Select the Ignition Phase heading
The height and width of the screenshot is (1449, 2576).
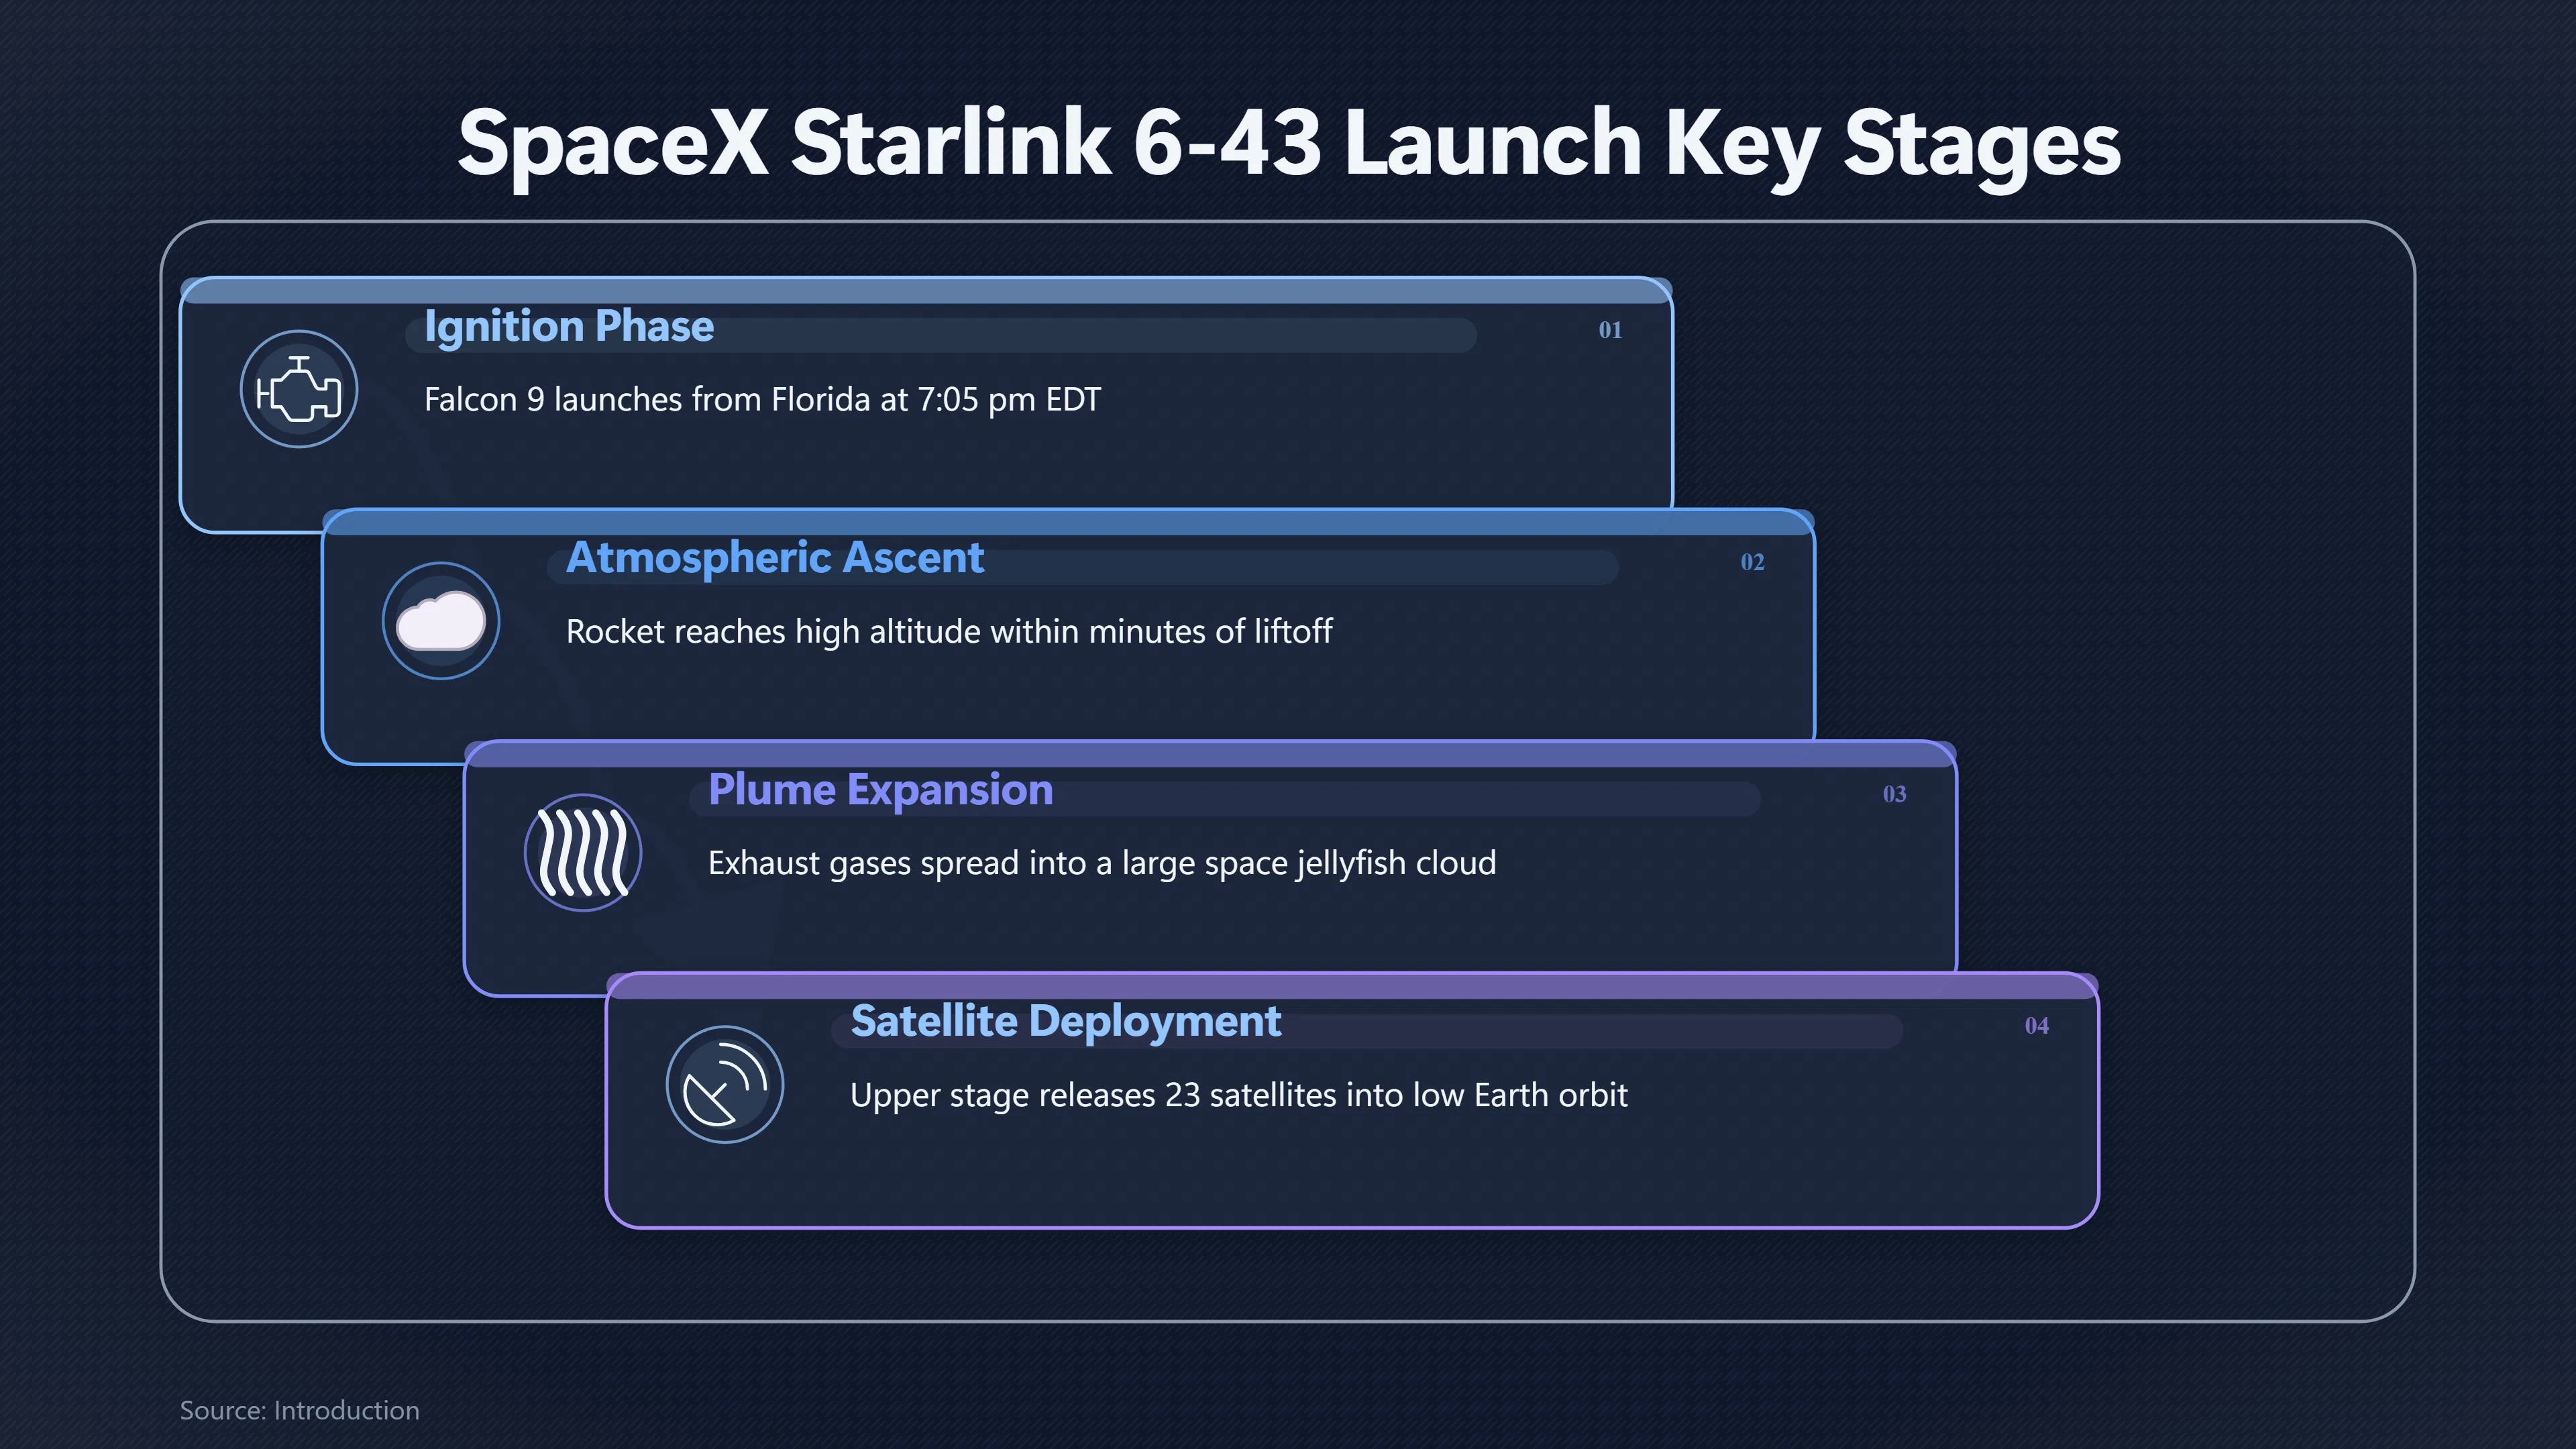[569, 327]
